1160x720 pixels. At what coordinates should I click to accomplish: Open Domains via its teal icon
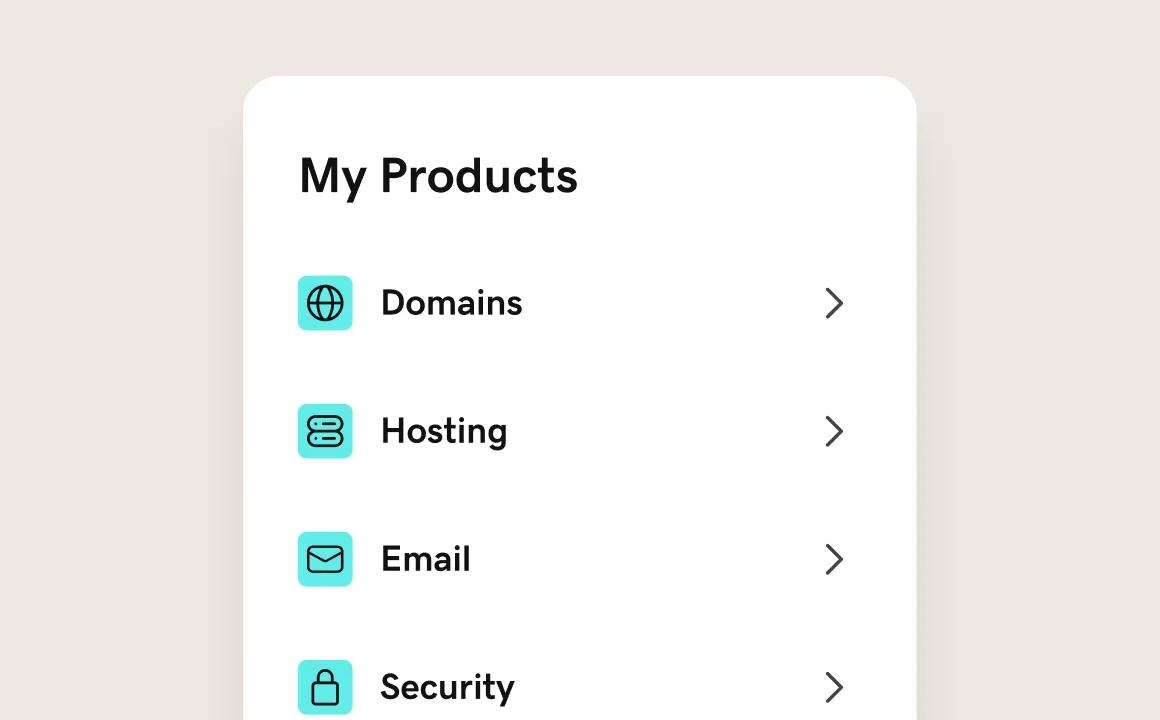click(325, 303)
